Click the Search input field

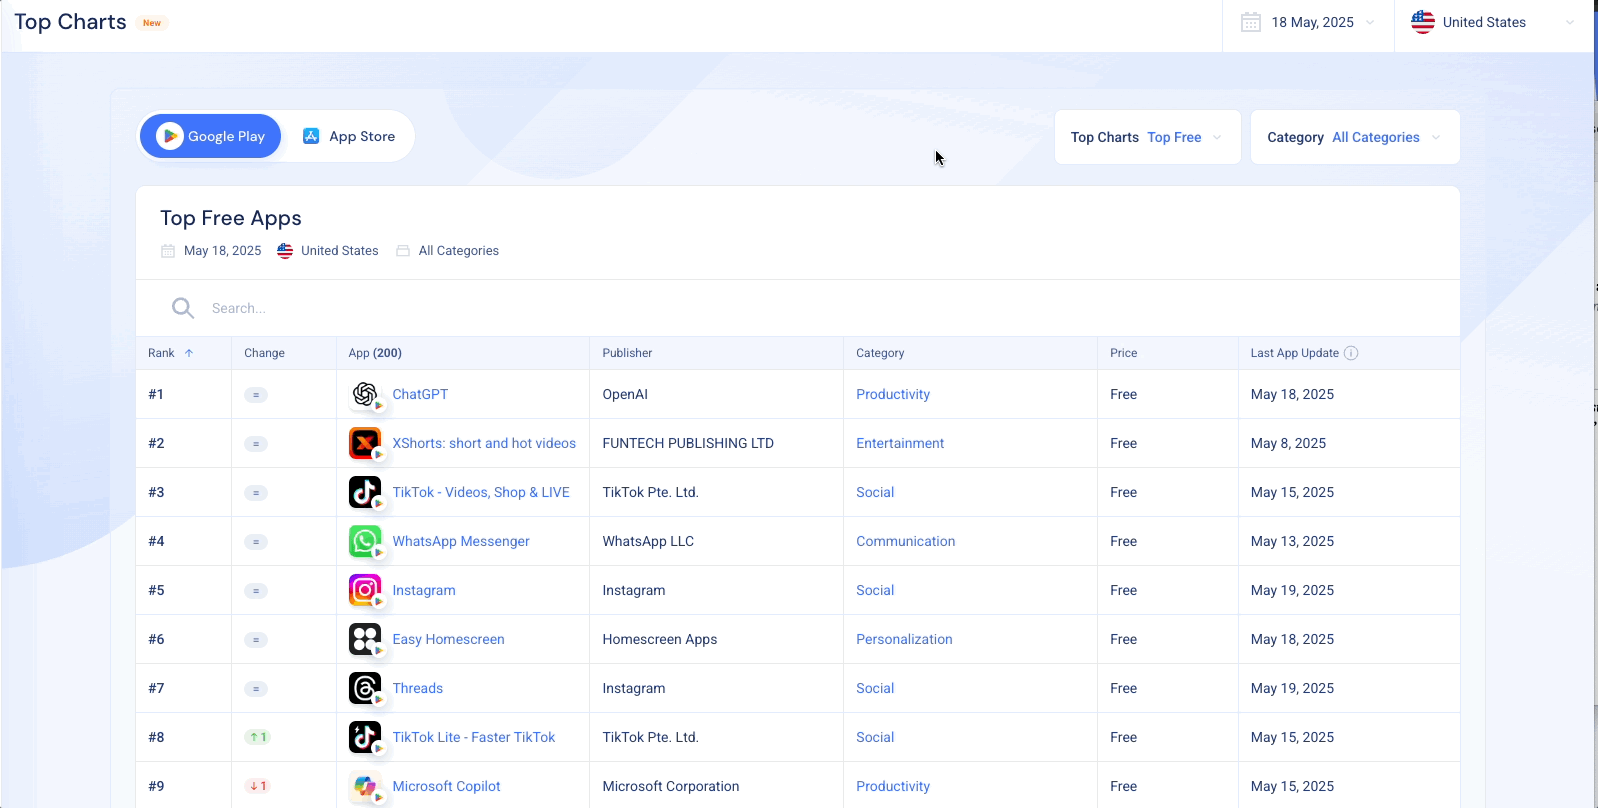(x=798, y=308)
